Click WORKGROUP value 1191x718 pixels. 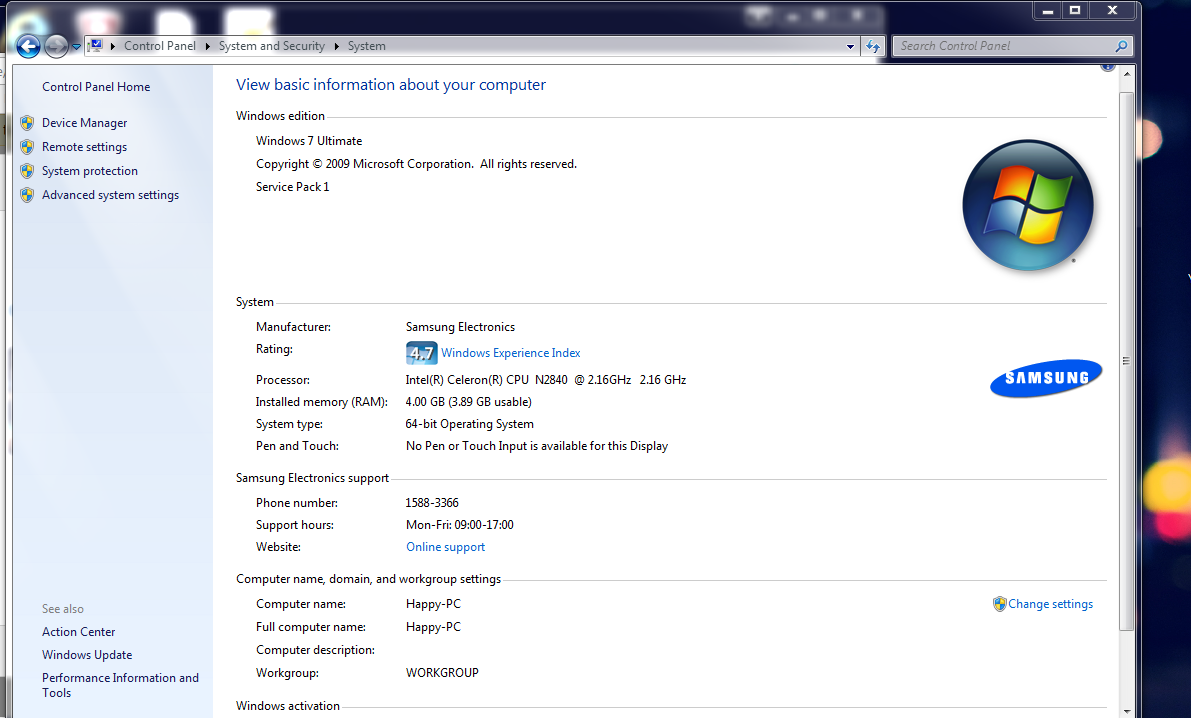[x=442, y=673]
